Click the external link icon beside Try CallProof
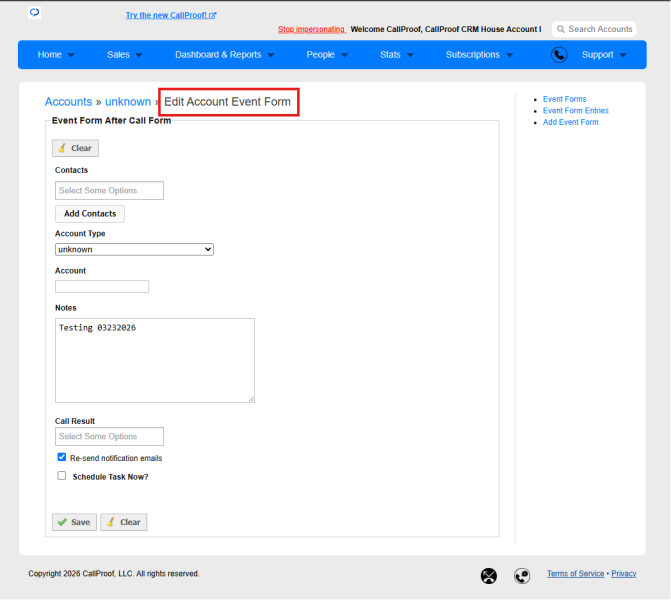The image size is (671, 600). point(213,15)
